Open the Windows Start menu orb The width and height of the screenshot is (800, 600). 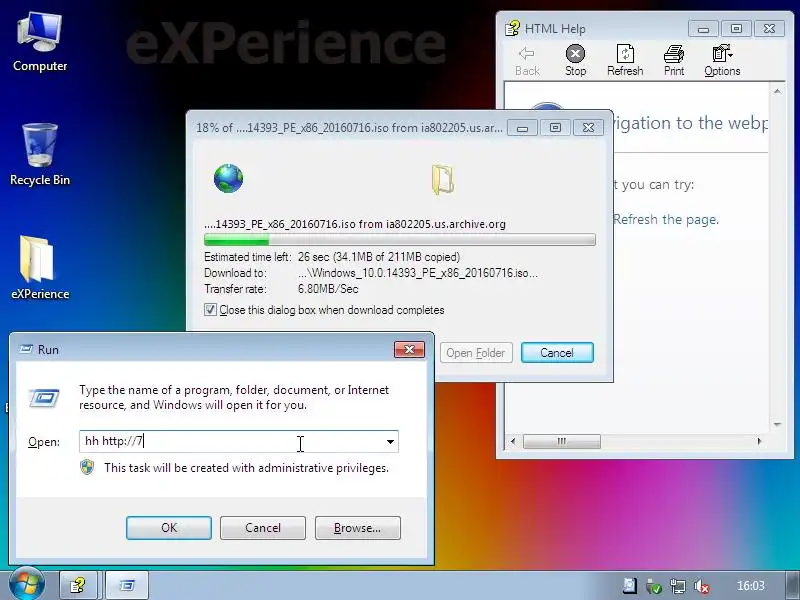coord(26,584)
